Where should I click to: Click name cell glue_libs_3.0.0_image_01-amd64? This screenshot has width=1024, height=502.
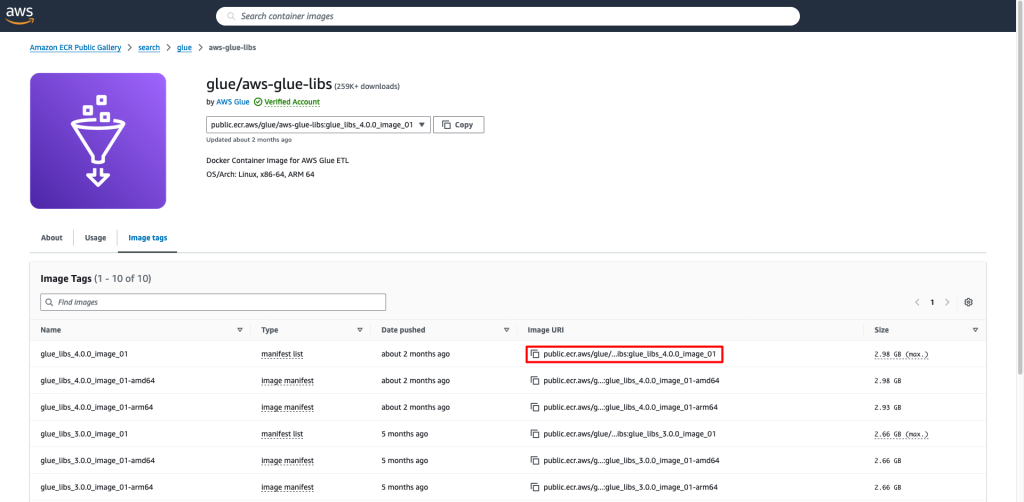point(97,461)
